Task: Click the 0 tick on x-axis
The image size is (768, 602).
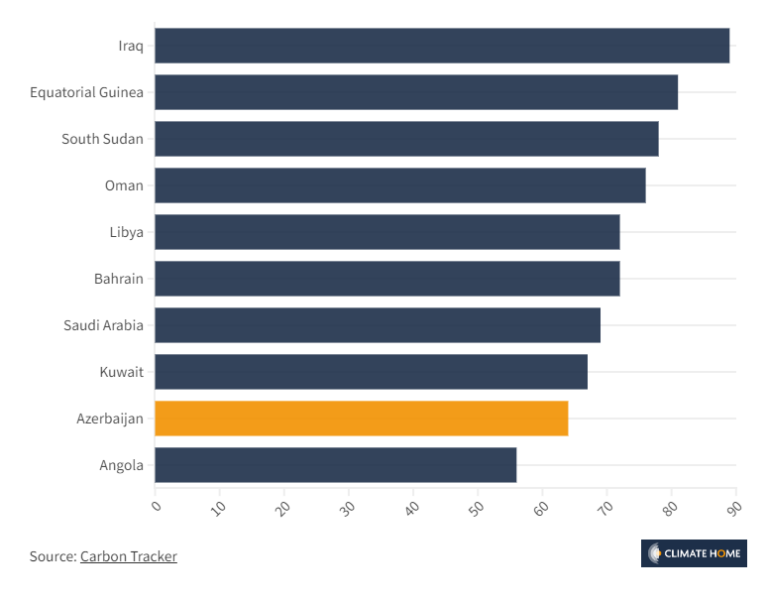Action: click(156, 506)
